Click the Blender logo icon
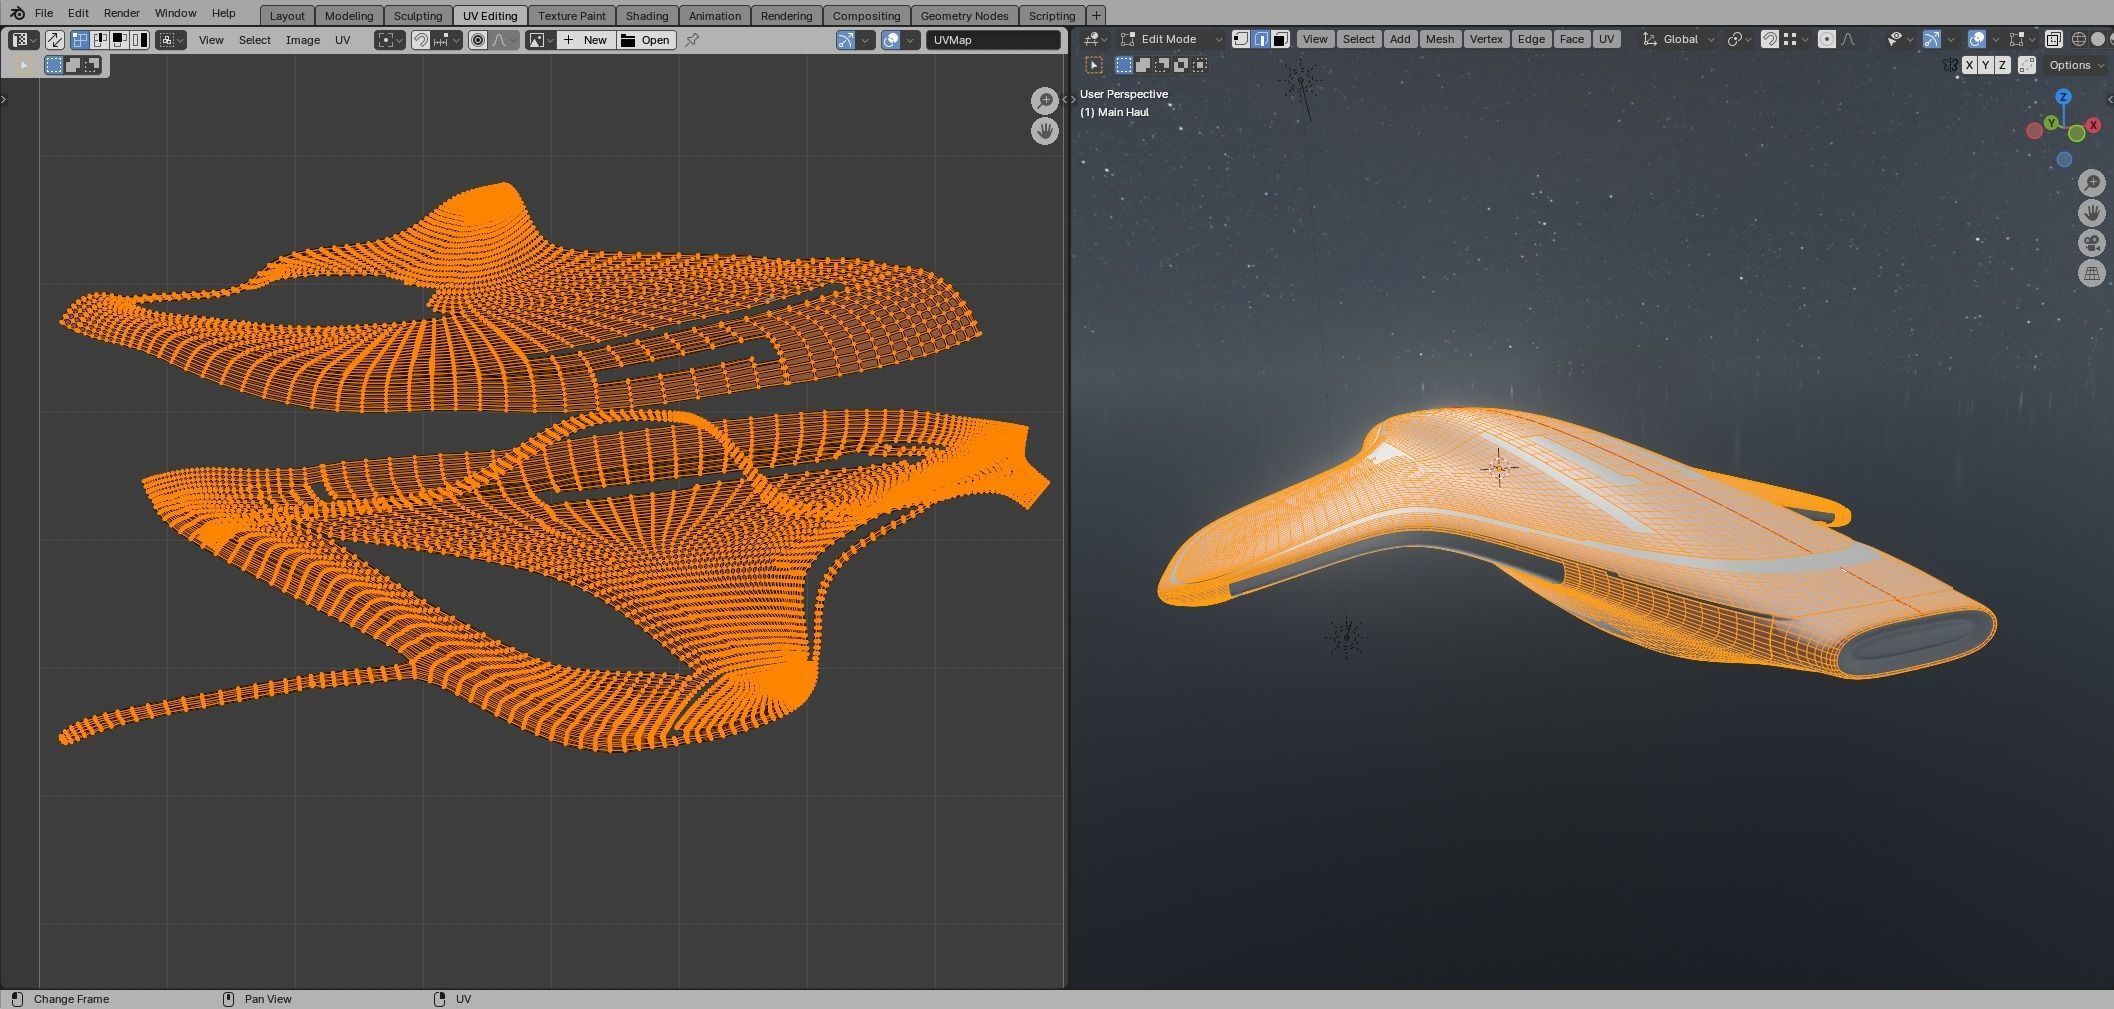 coord(17,13)
